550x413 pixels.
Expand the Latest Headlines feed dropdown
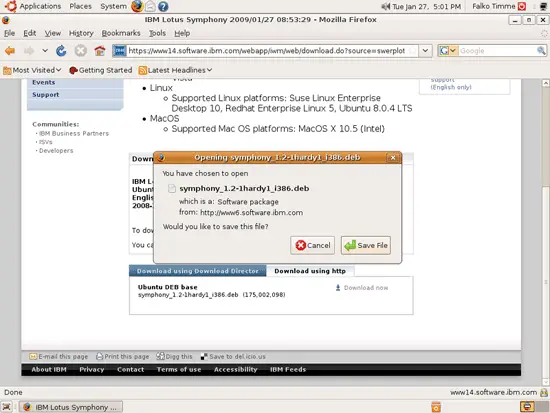coord(209,70)
